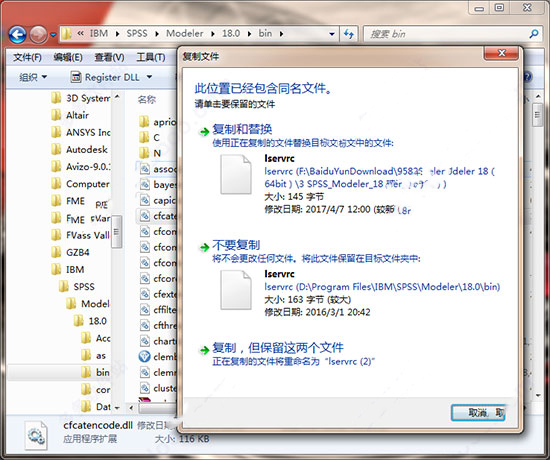
Task: Click the green arrow beside 复制和替换
Action: coord(204,132)
